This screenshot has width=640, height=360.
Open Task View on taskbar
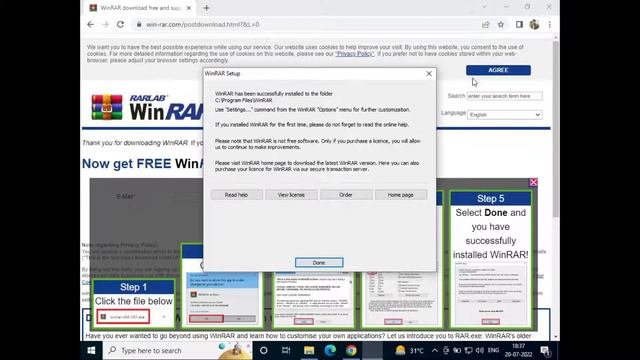pos(286,351)
